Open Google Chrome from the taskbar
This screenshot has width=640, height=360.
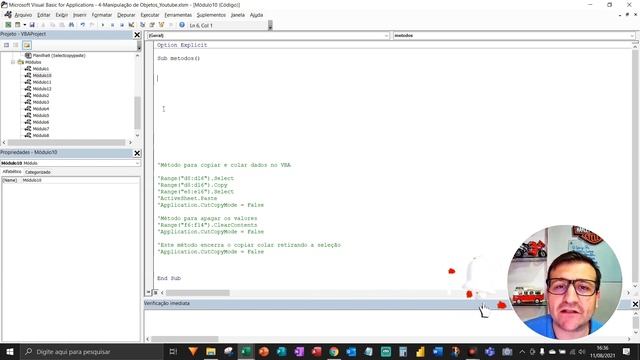[334, 351]
